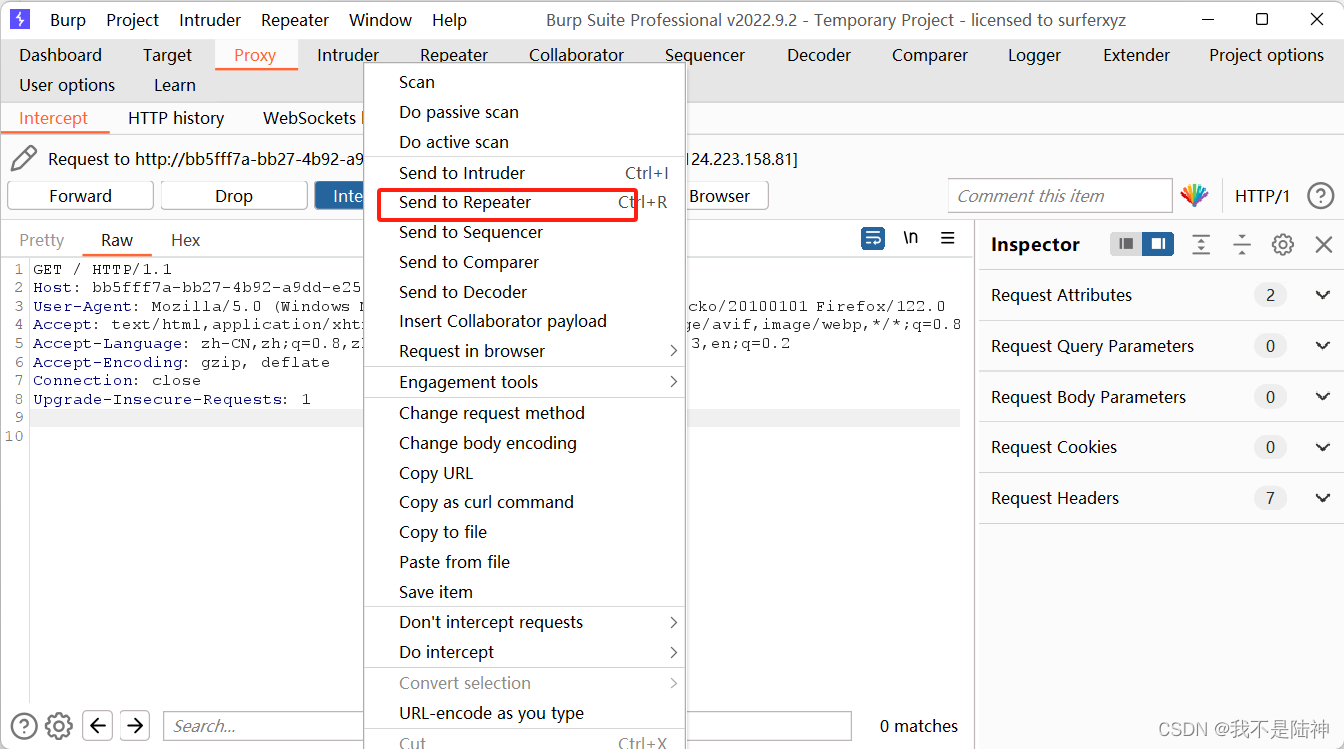Image resolution: width=1344 pixels, height=749 pixels.
Task: Select Change body encoding
Action: click(x=525, y=443)
